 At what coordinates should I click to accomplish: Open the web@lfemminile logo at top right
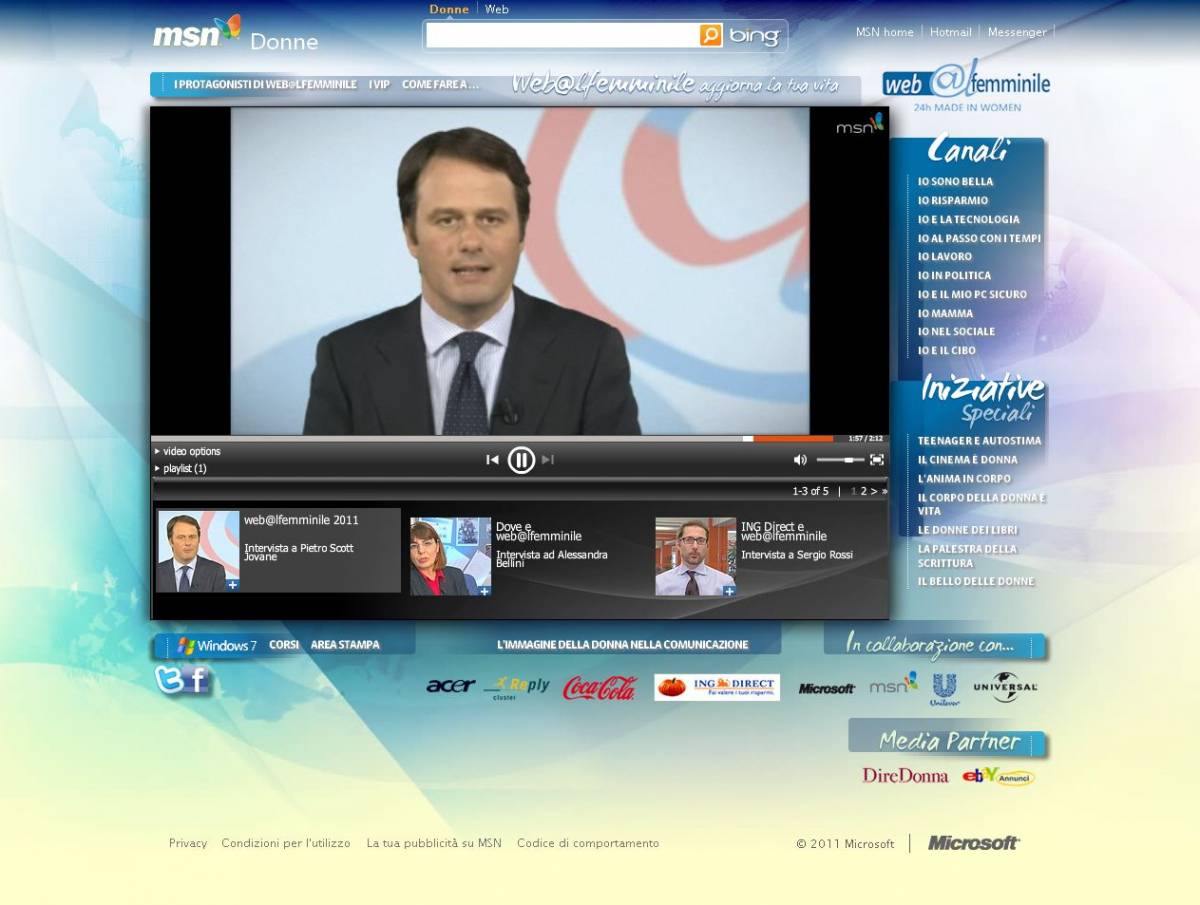coord(966,84)
